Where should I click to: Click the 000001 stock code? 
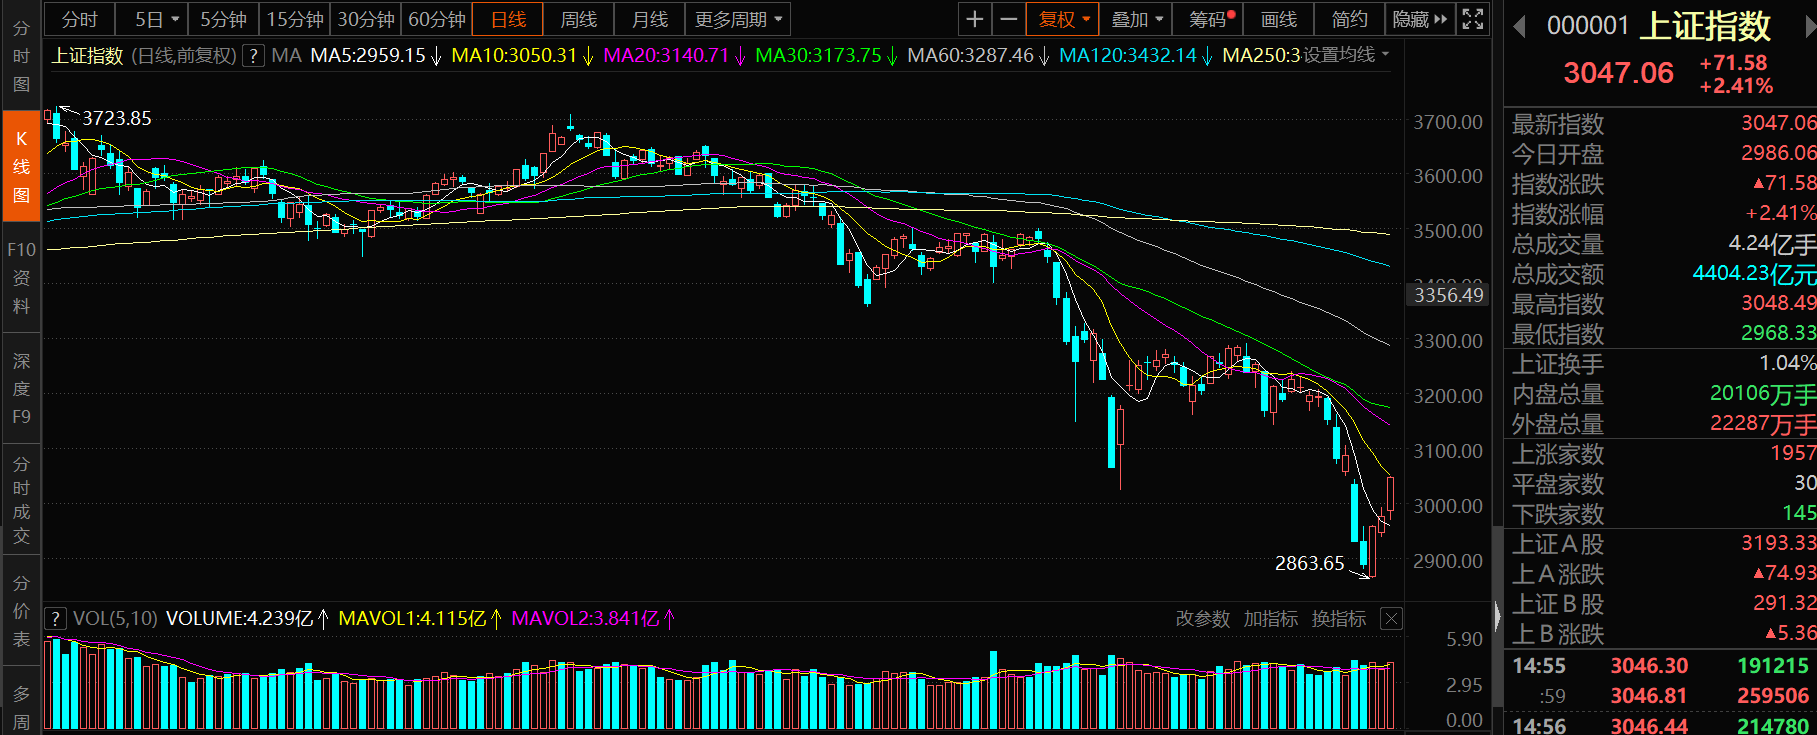[1588, 27]
